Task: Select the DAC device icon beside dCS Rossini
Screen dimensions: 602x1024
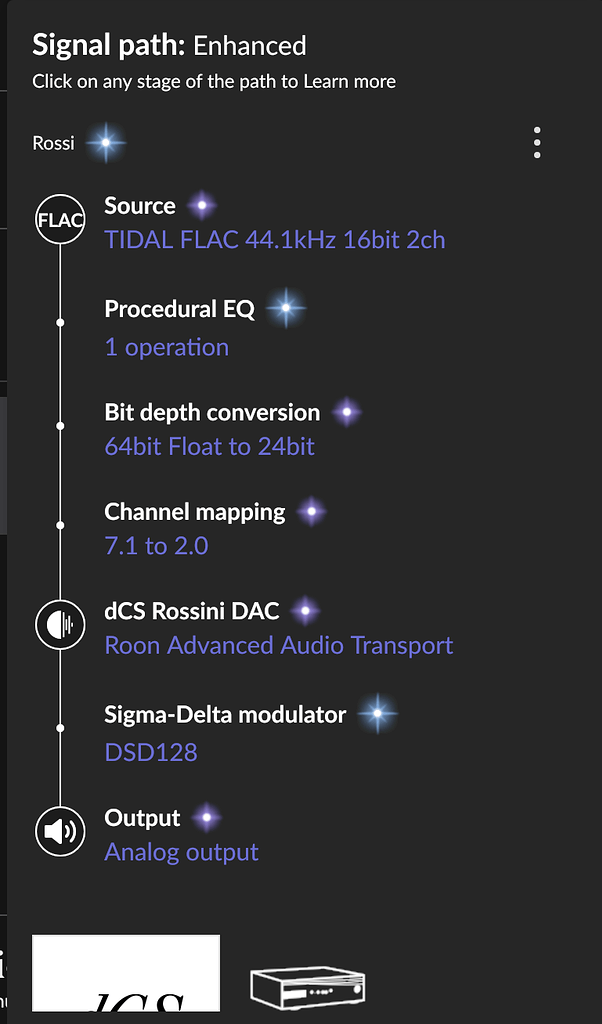Action: point(60,625)
